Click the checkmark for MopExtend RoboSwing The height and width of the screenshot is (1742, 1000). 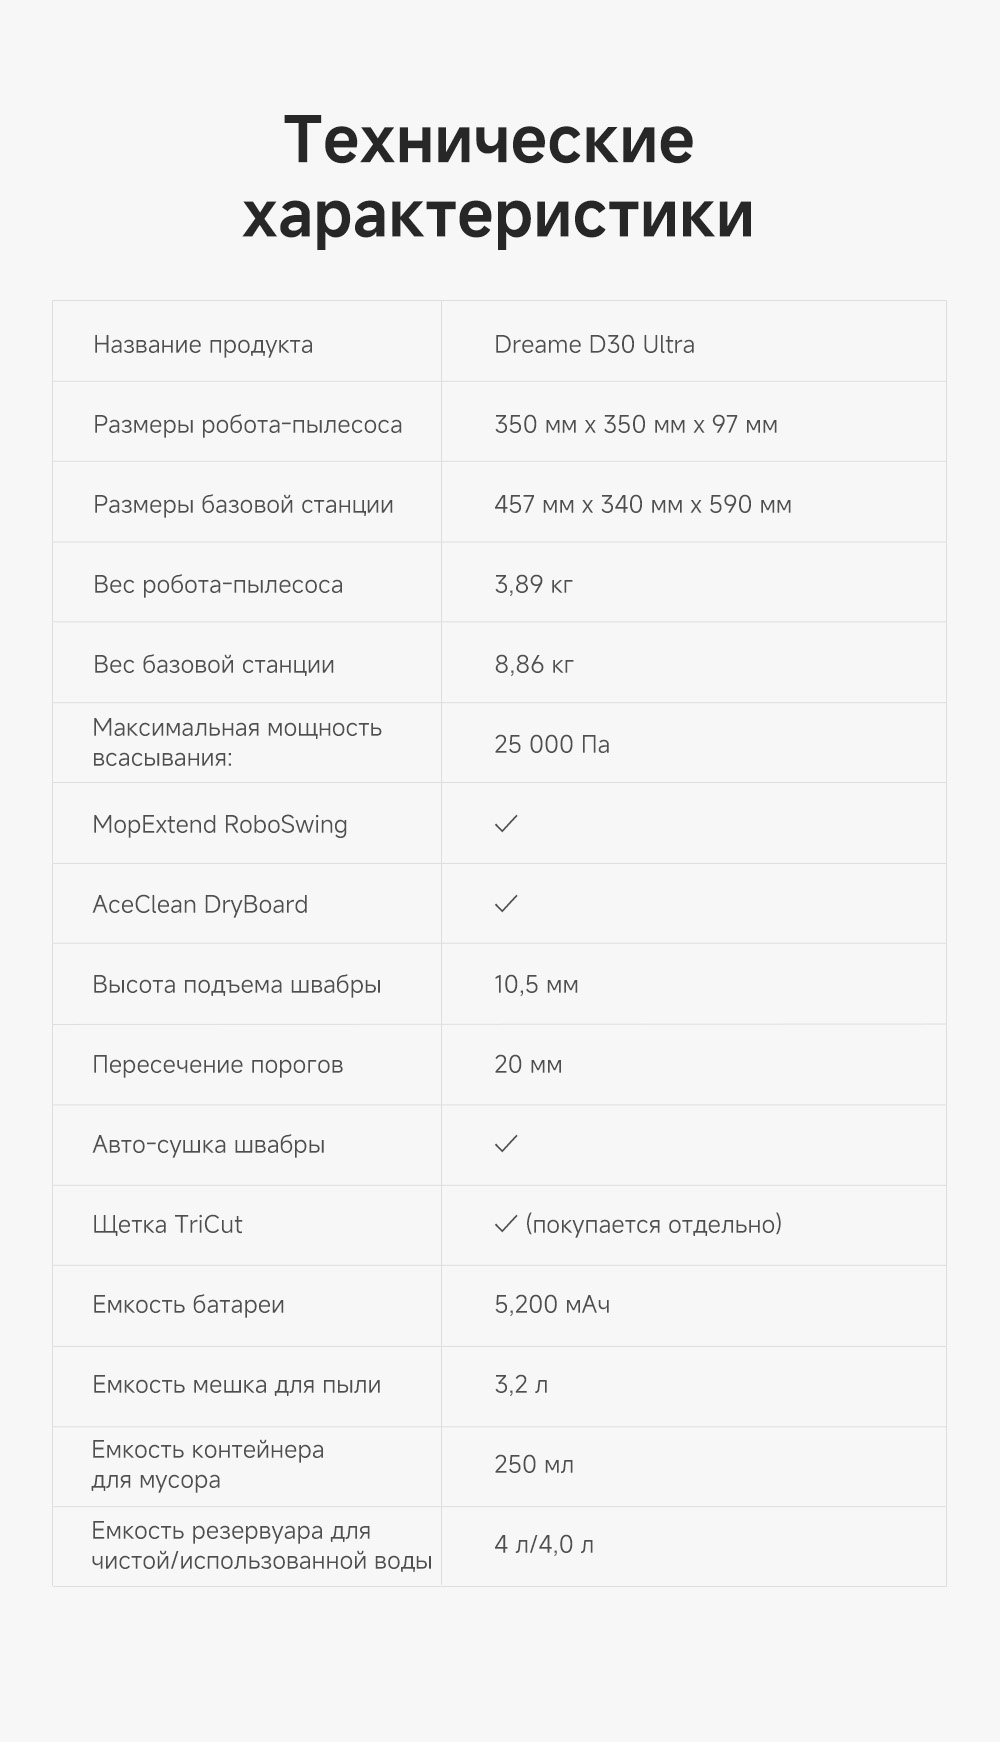tap(506, 824)
